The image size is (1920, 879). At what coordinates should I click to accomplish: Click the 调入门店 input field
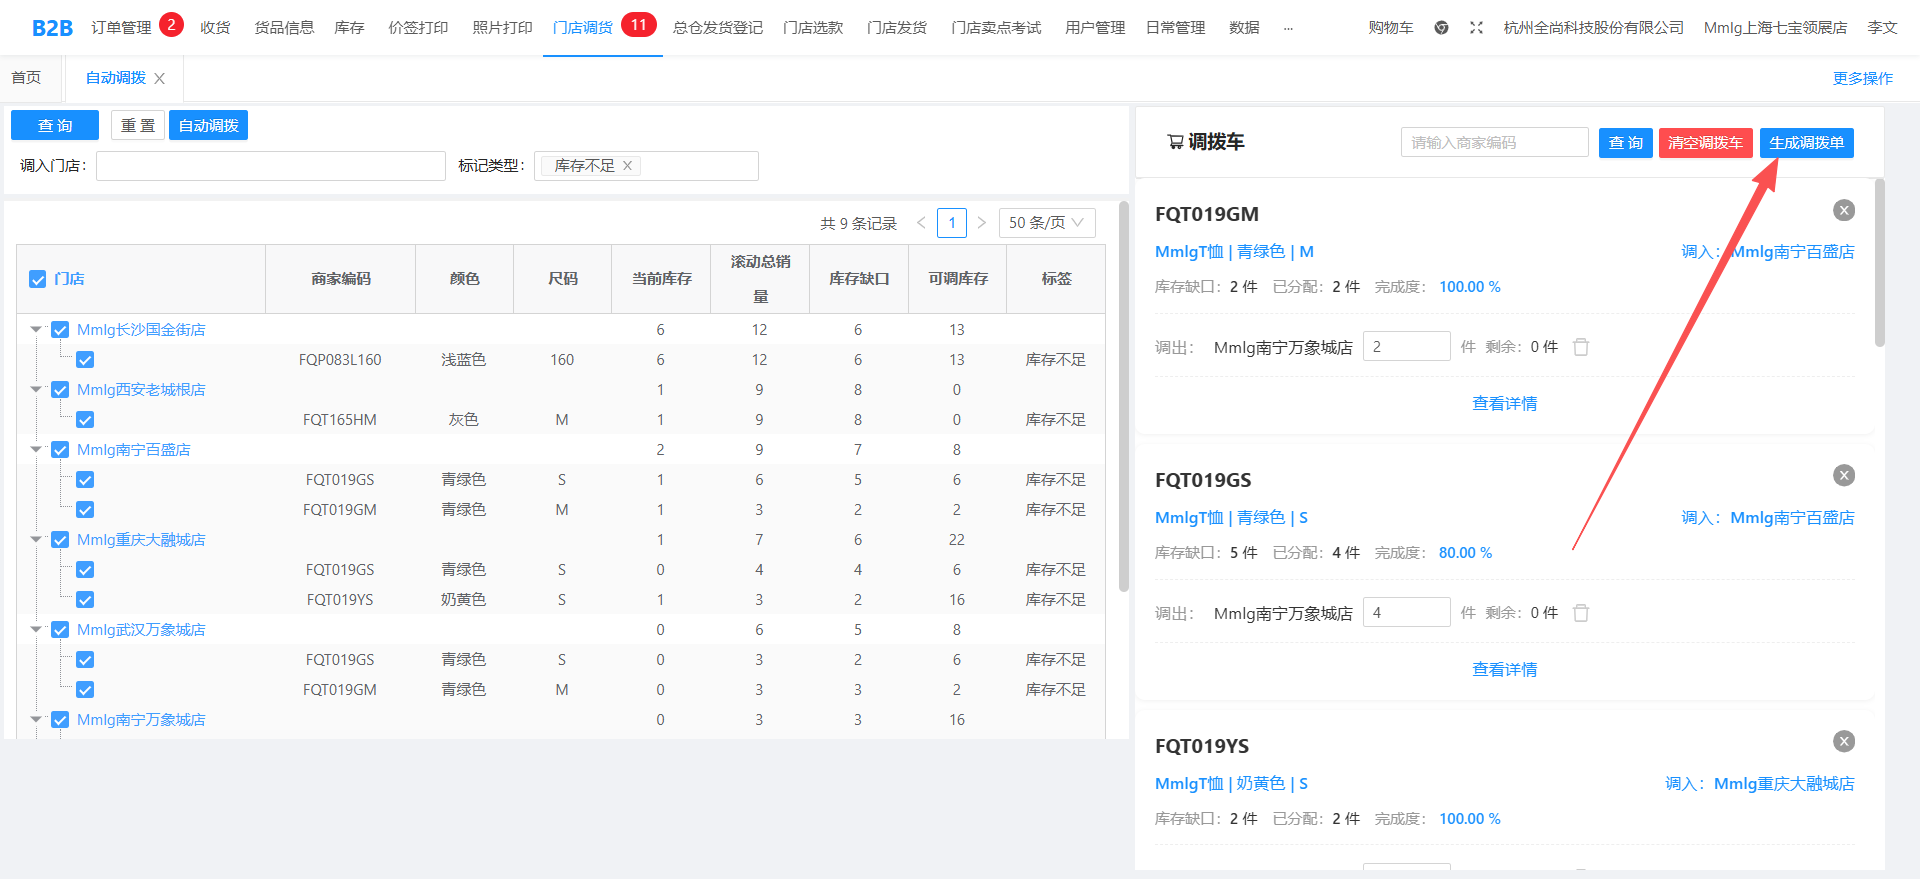click(x=270, y=166)
